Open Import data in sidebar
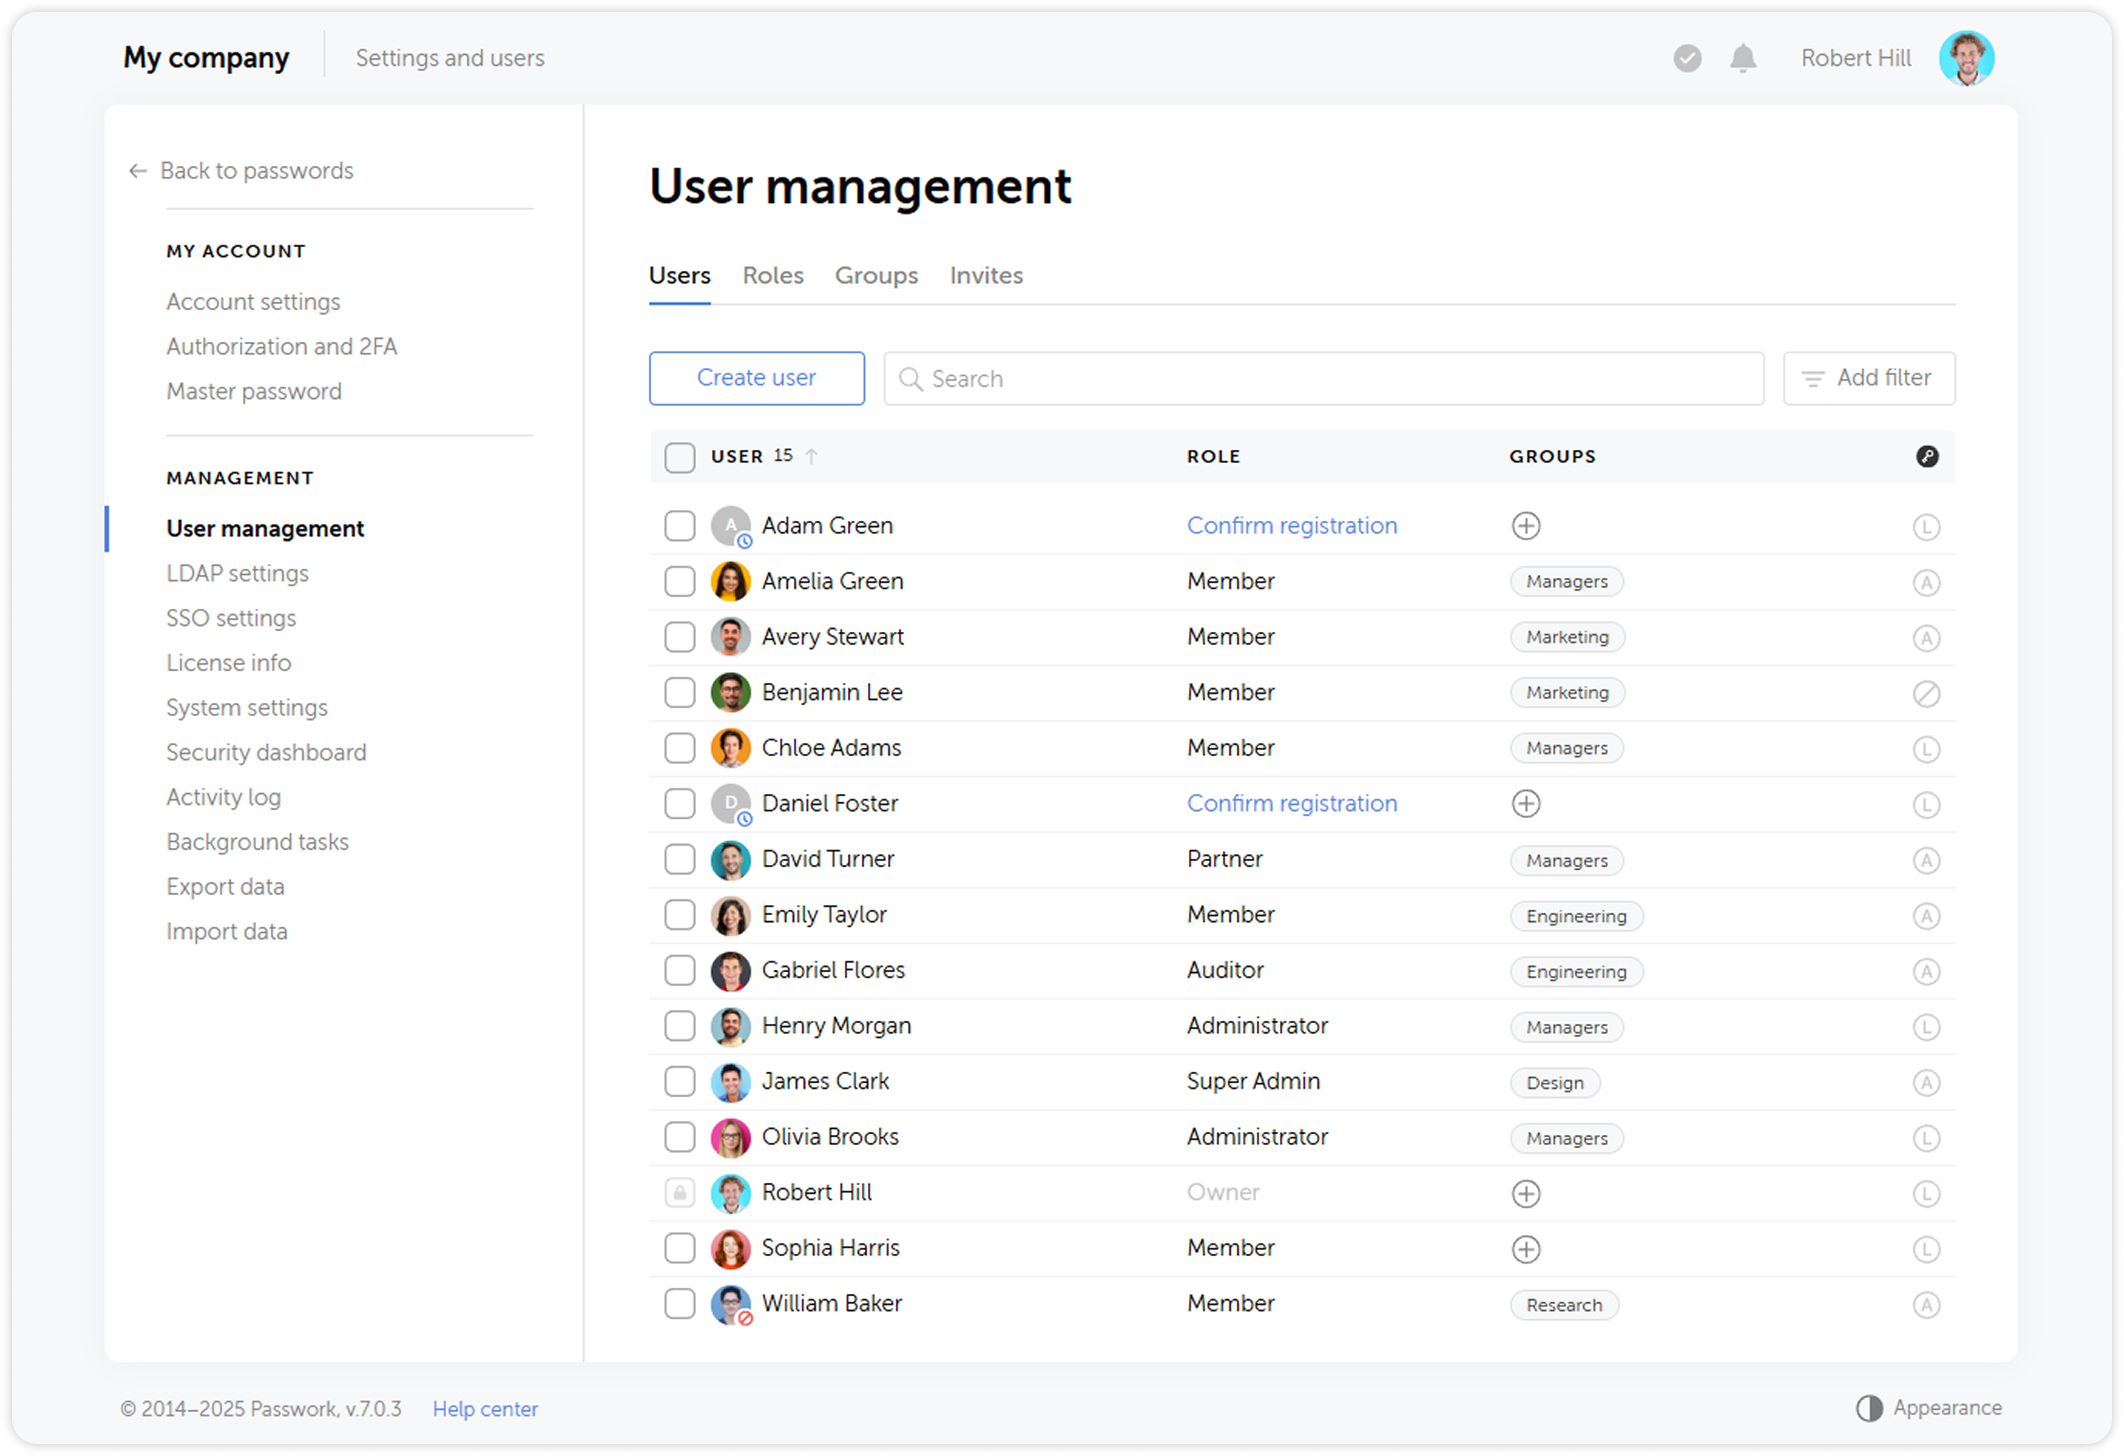 pyautogui.click(x=226, y=931)
